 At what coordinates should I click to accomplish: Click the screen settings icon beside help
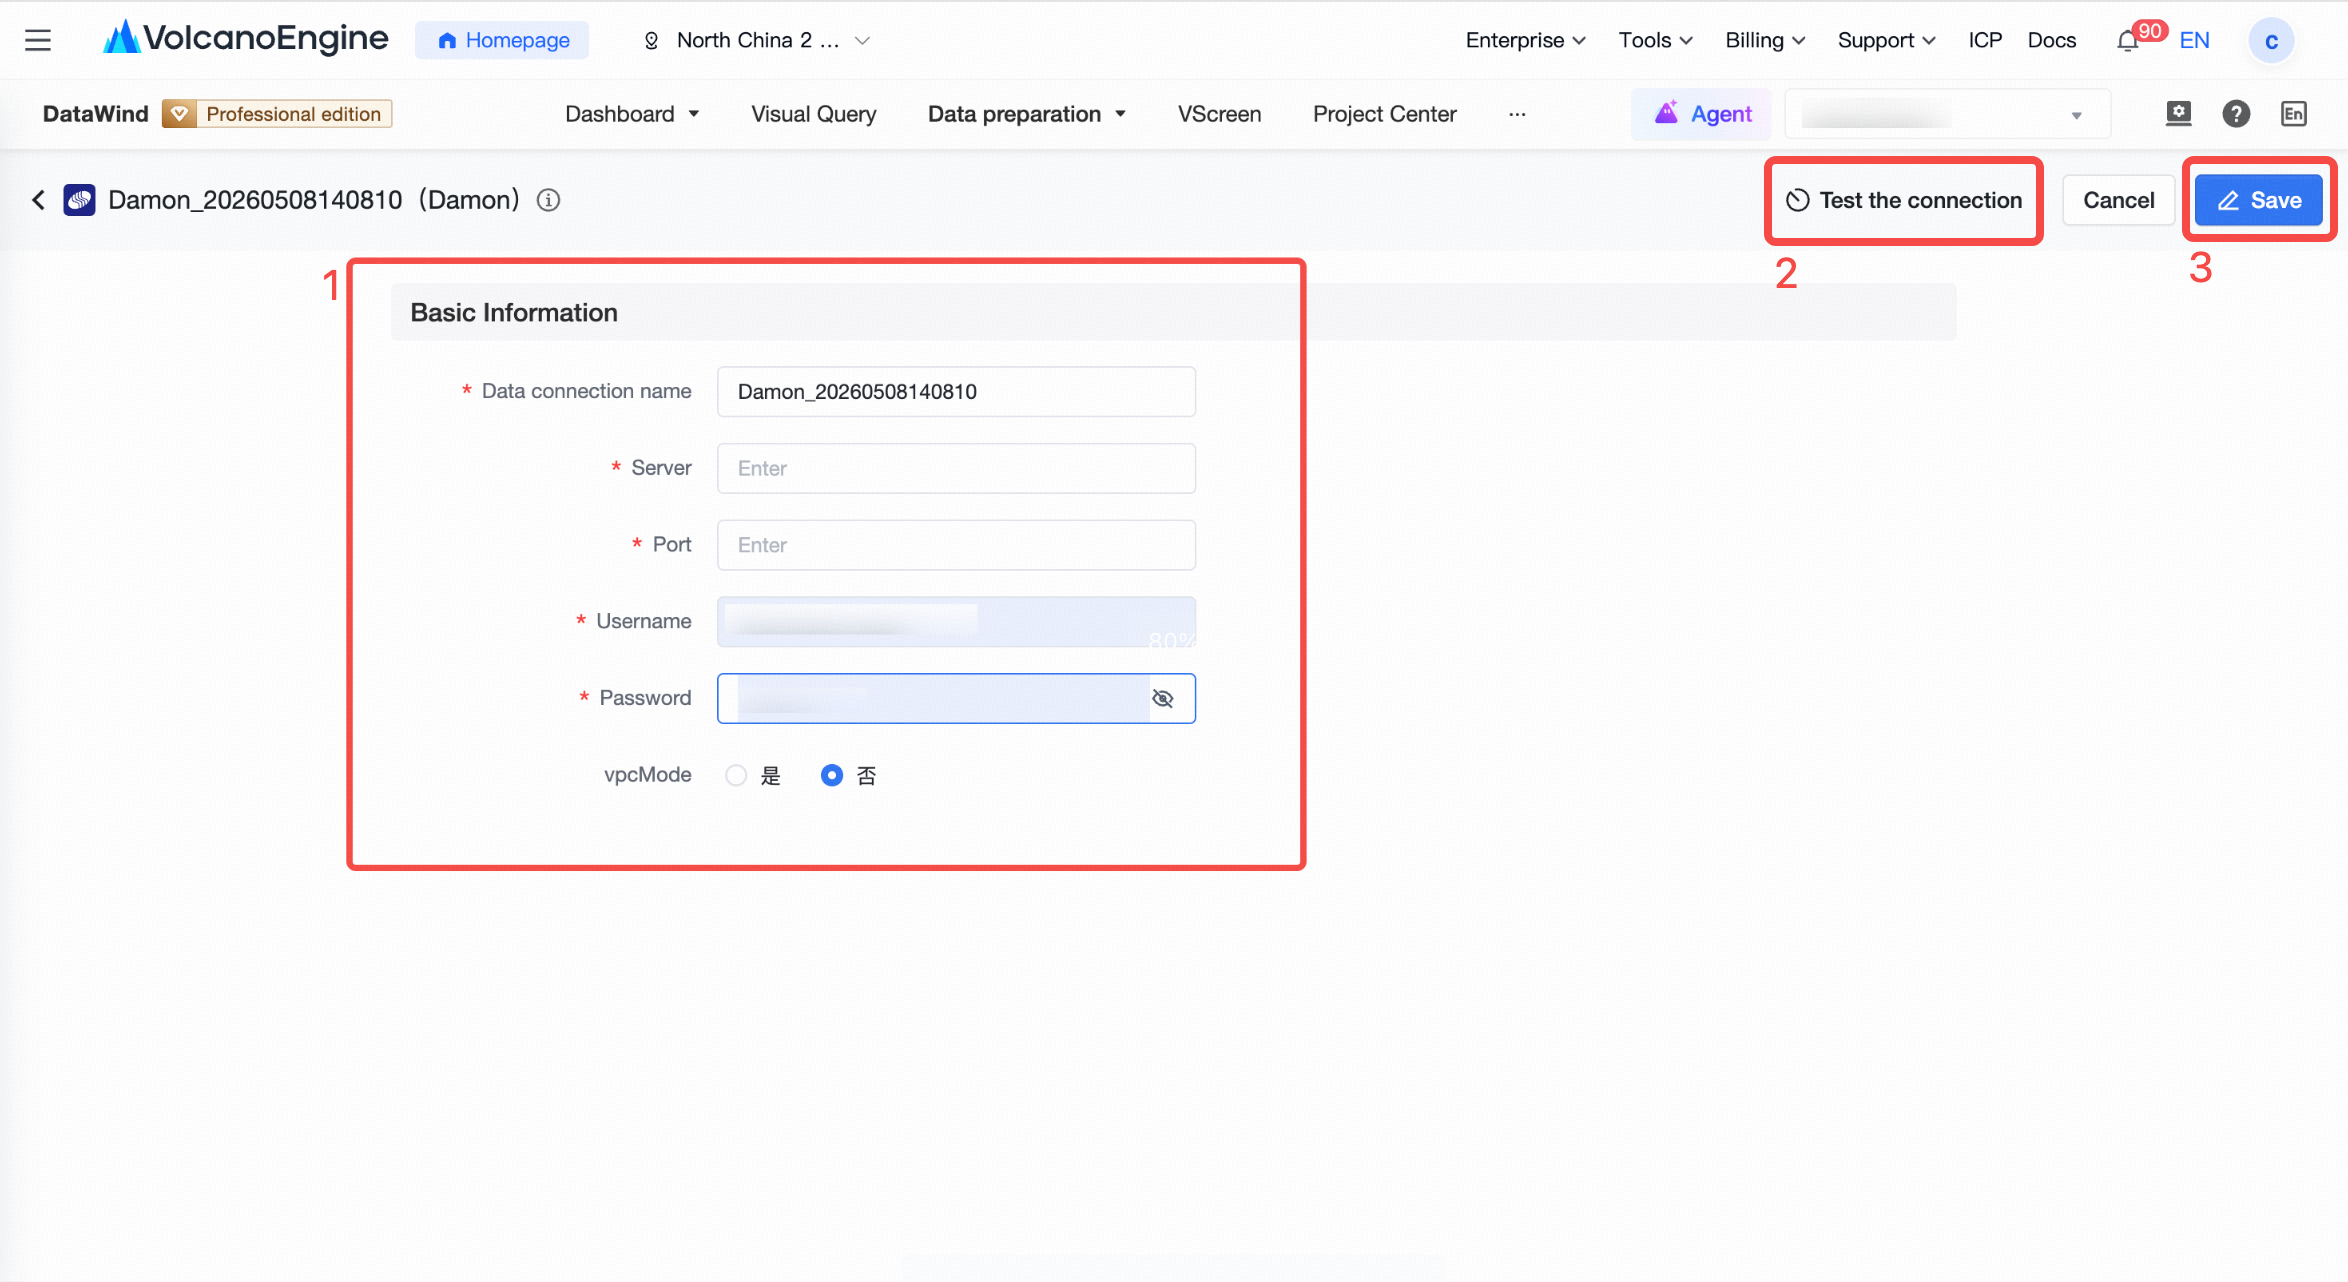click(2178, 114)
